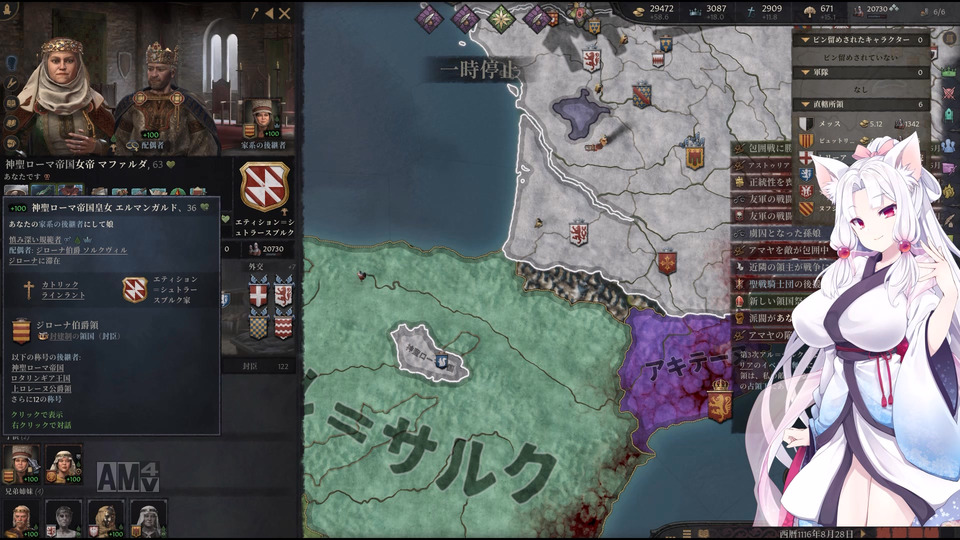Select the メッス holding row
The height and width of the screenshot is (540, 960).
[x=862, y=124]
